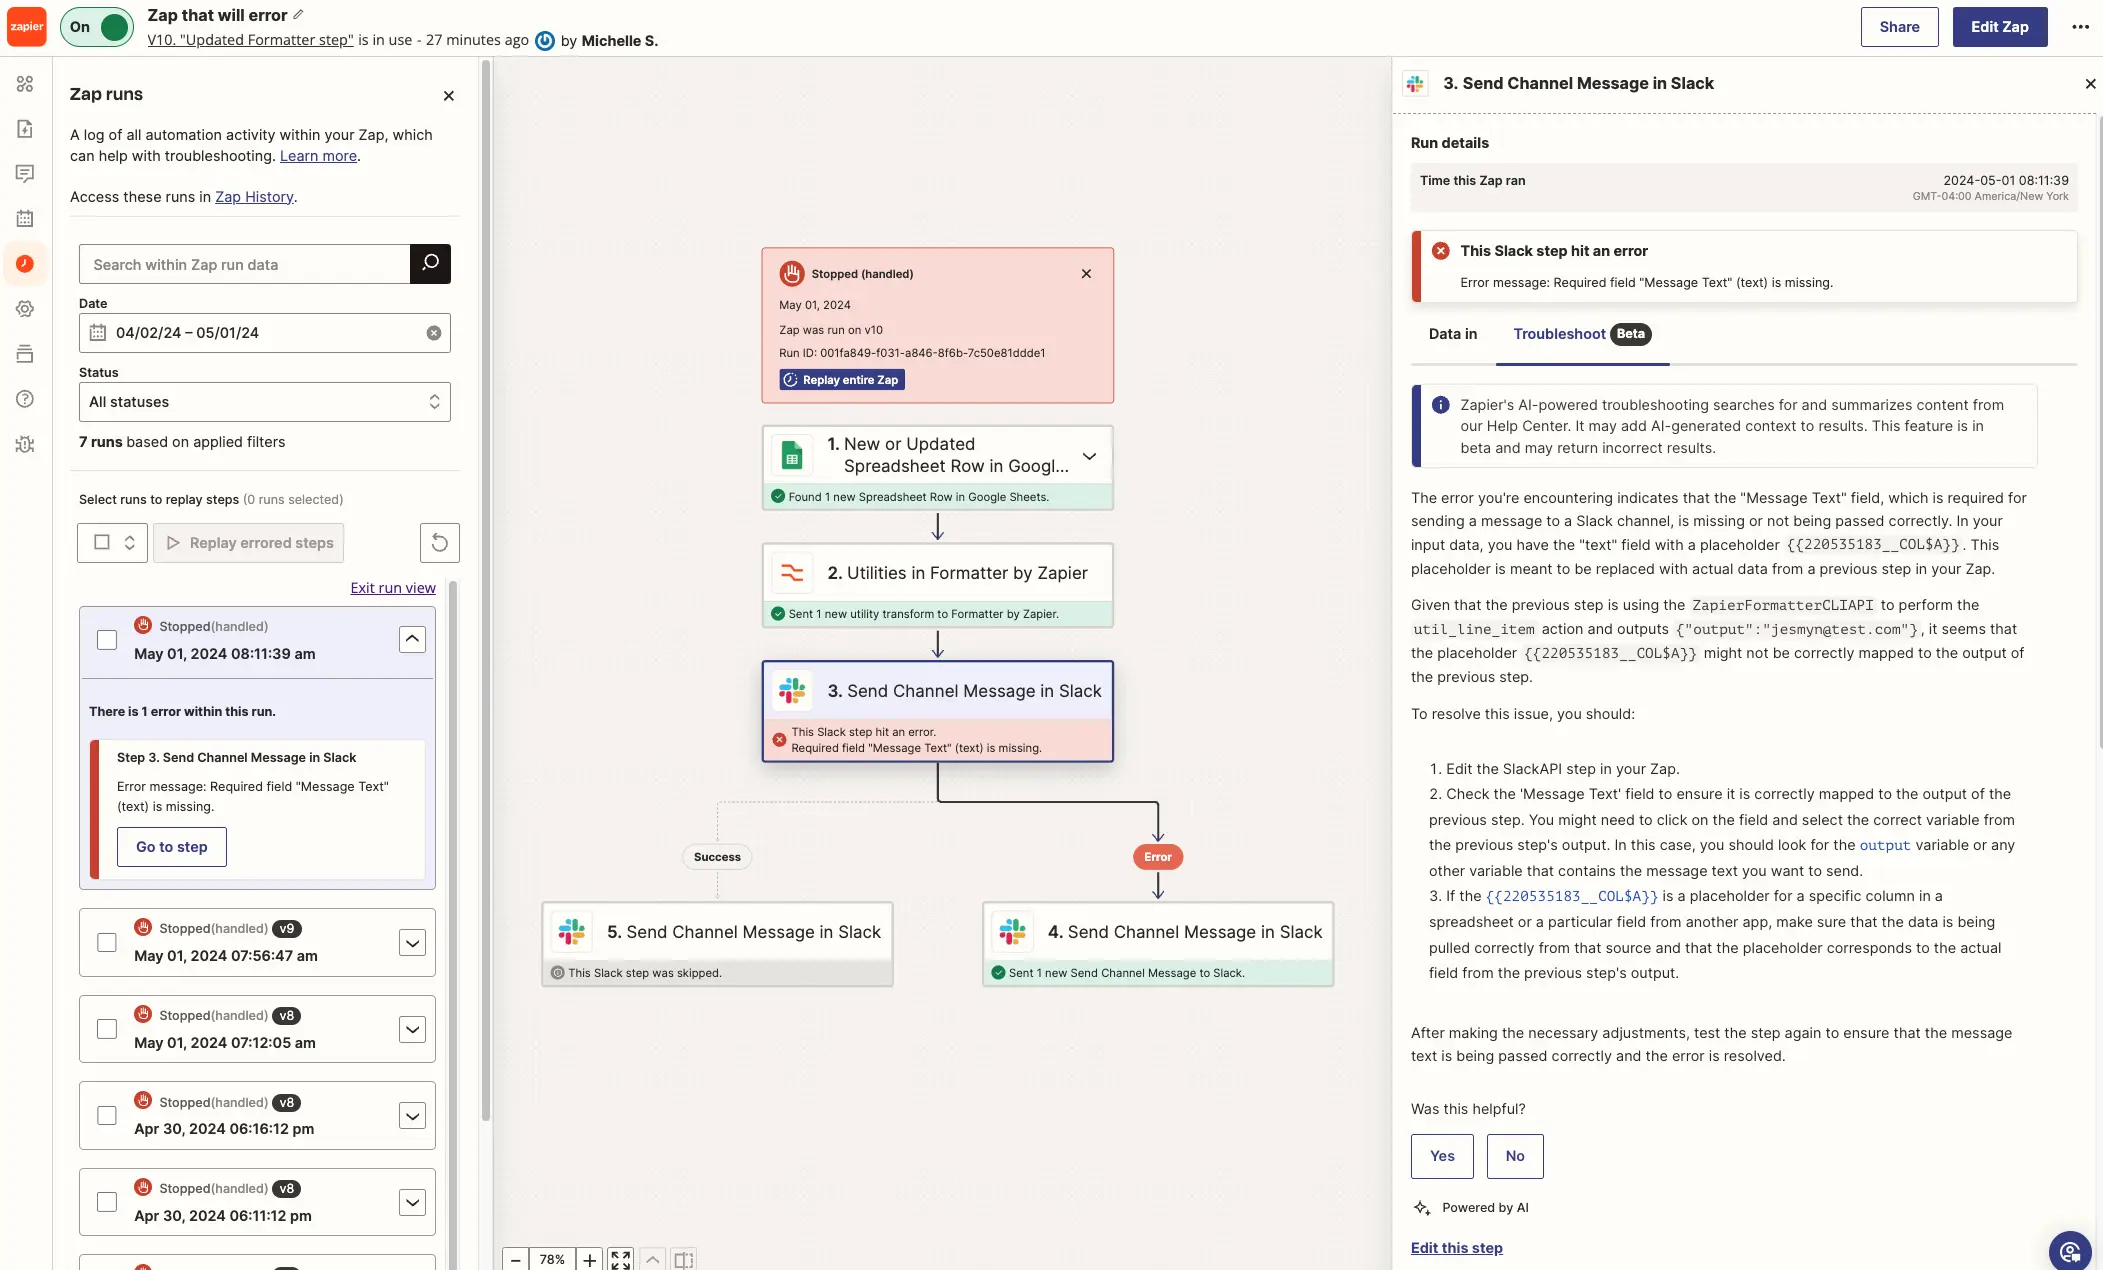Viewport: 2103px width, 1270px height.
Task: Open the Schedule calendar sidebar icon
Action: tap(25, 218)
